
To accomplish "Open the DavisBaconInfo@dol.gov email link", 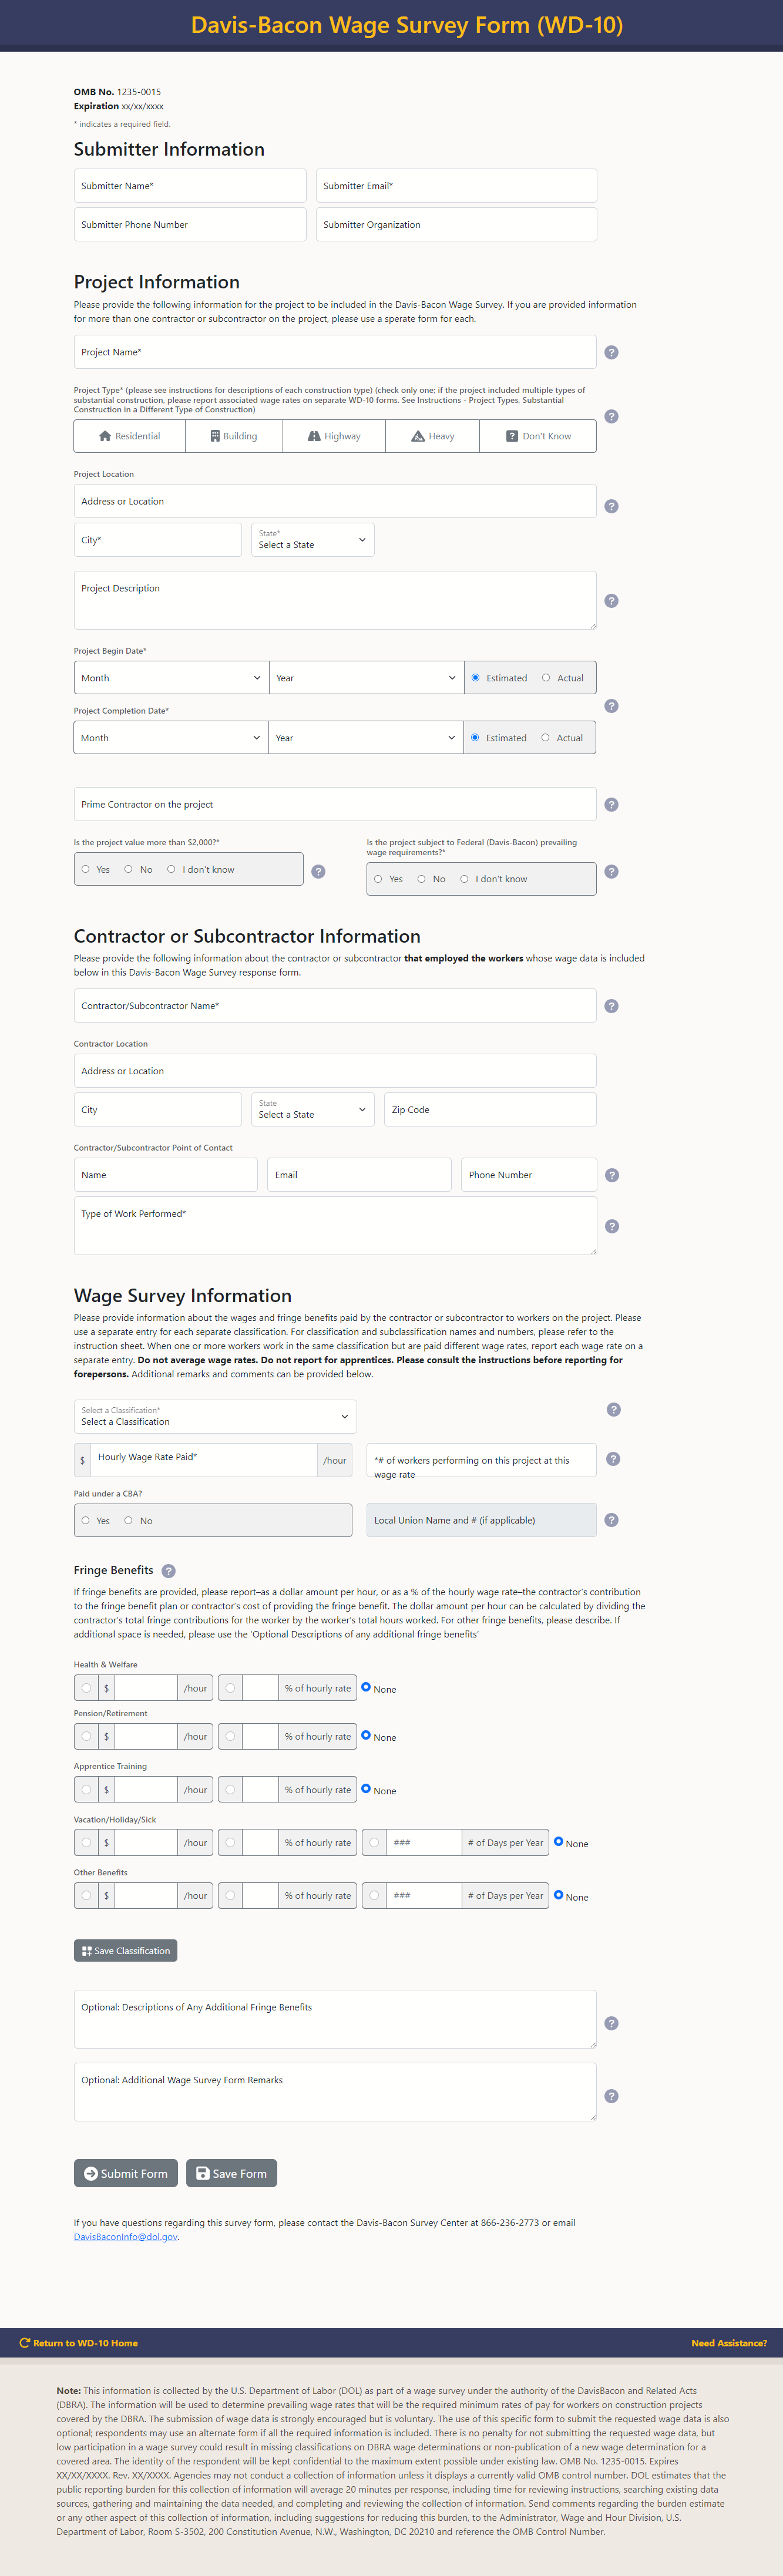I will point(125,2237).
